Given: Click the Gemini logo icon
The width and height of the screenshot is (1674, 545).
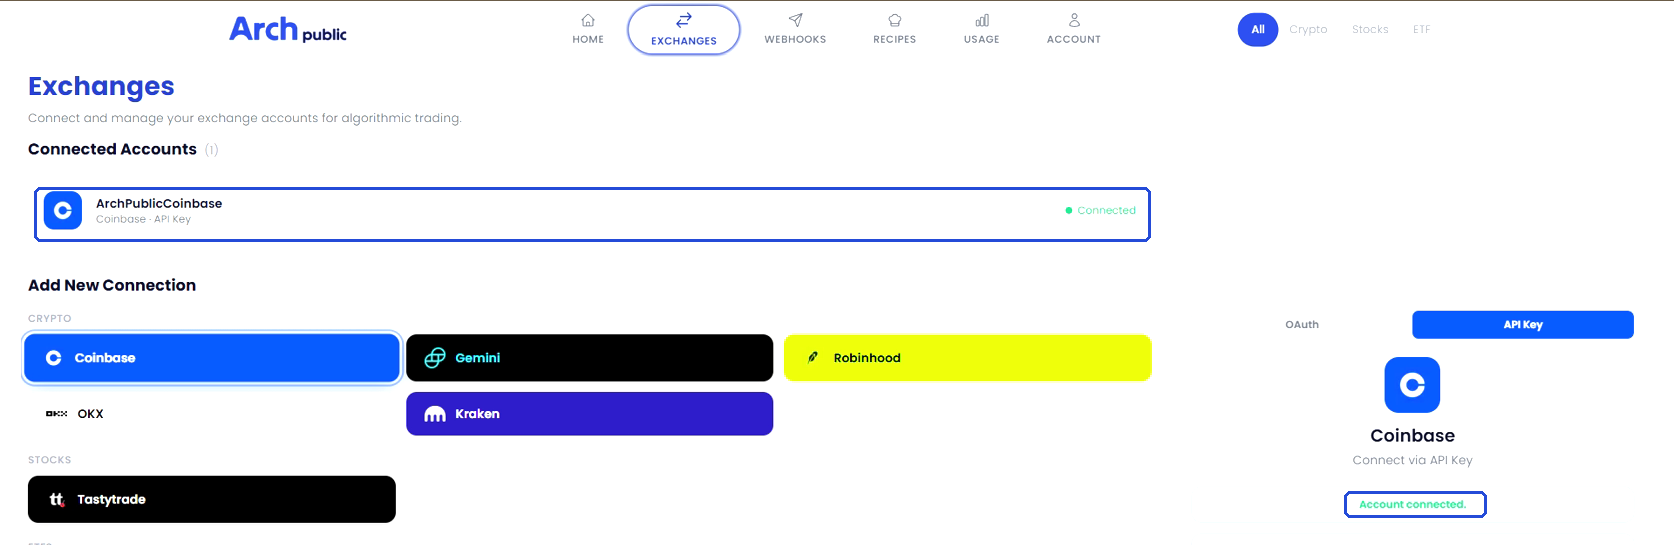Looking at the screenshot, I should click(435, 358).
